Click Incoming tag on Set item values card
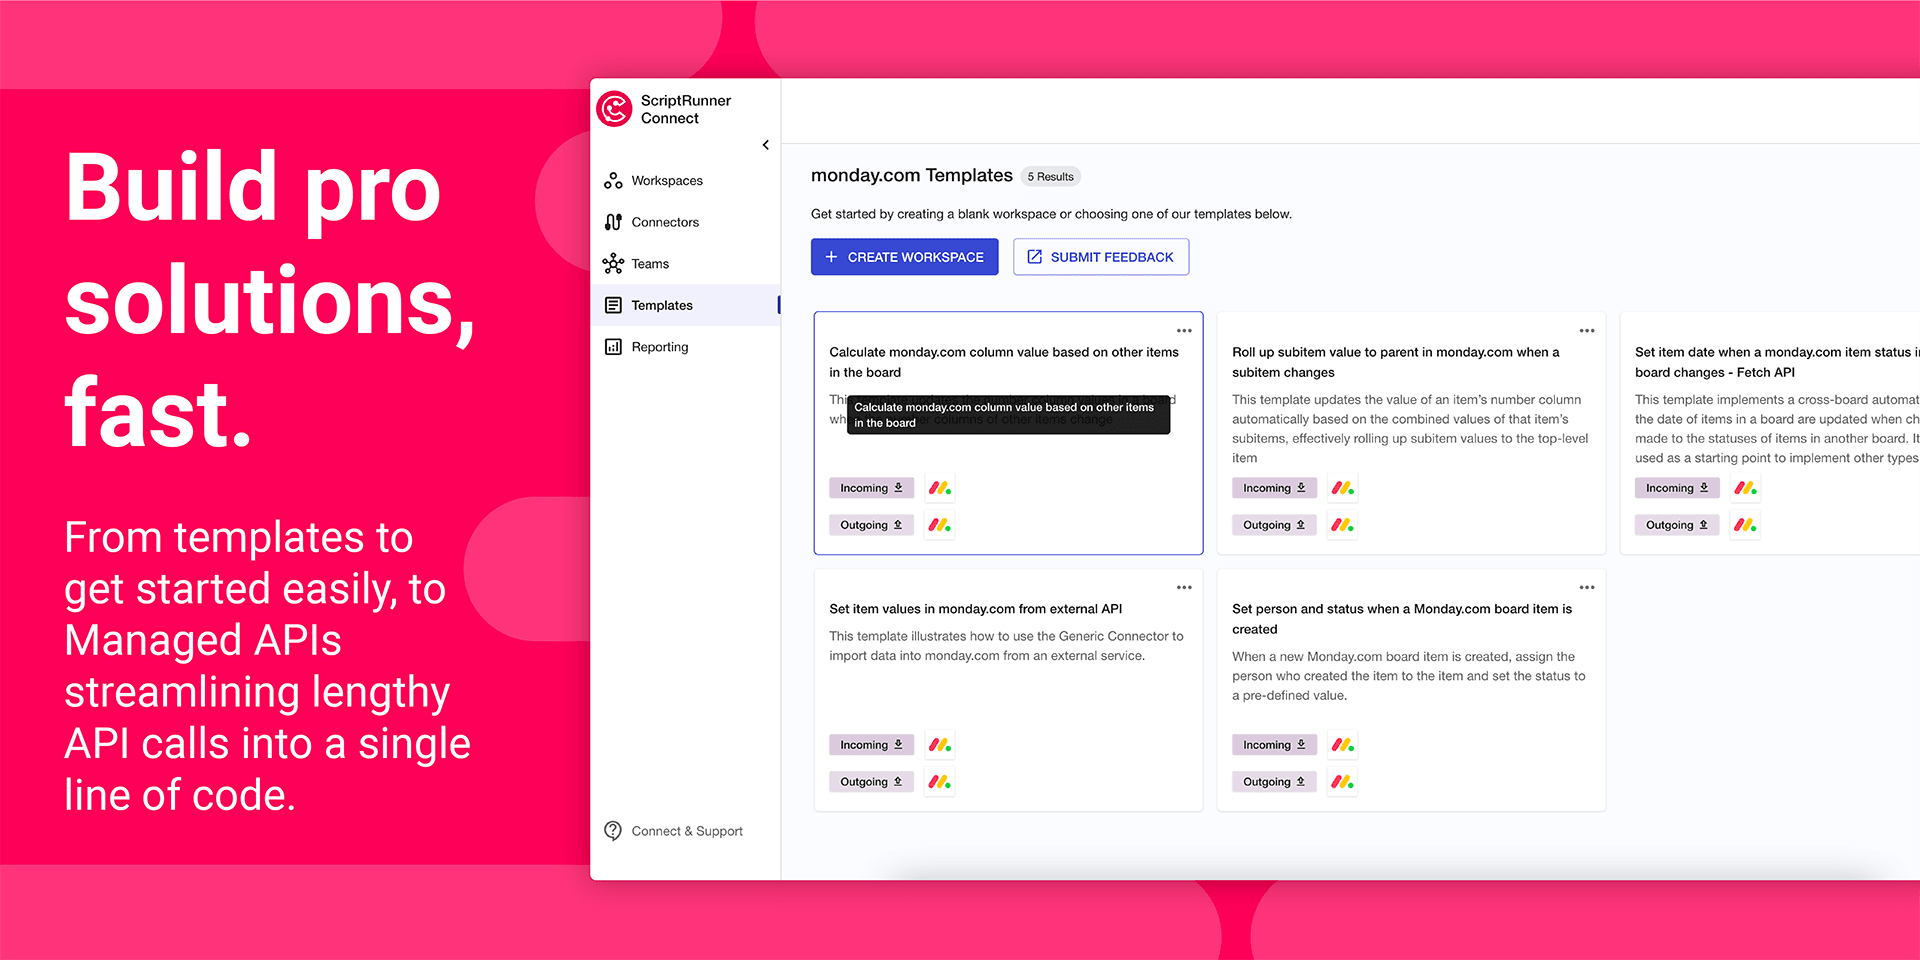Screen dimensions: 1920x960 tap(870, 745)
